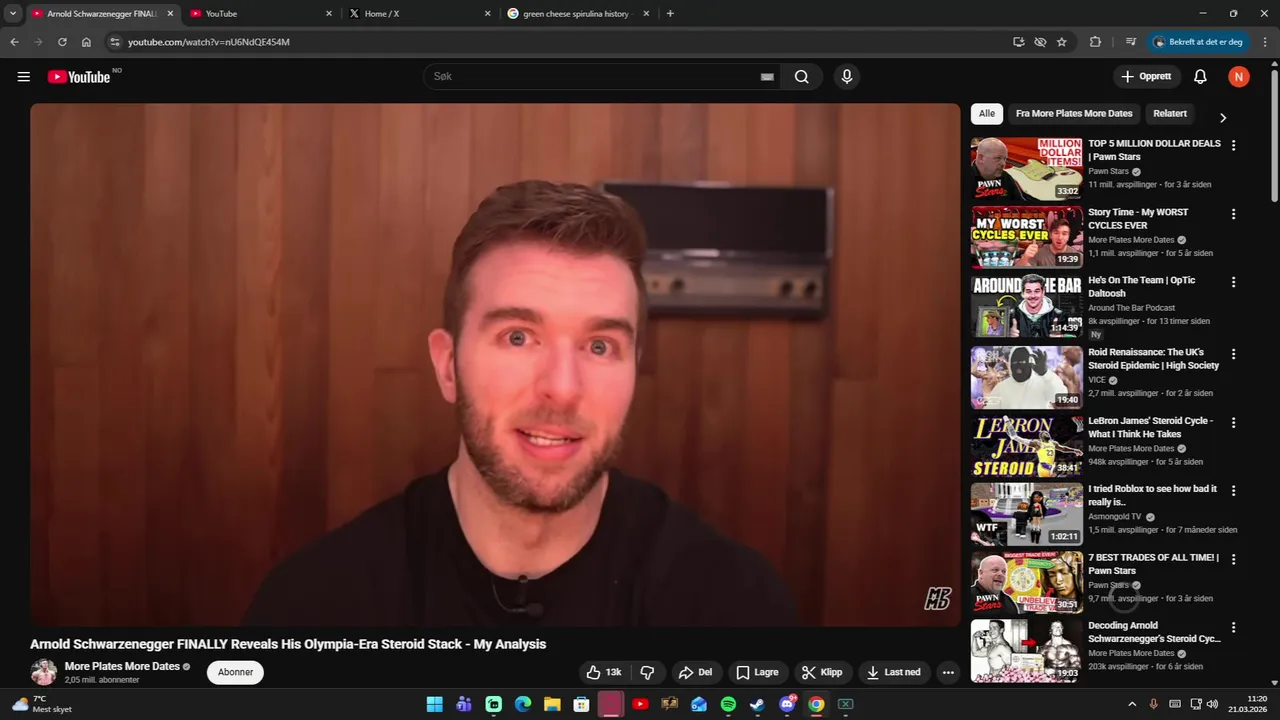Open Spotify from the taskbar
The image size is (1280, 720).
(728, 704)
